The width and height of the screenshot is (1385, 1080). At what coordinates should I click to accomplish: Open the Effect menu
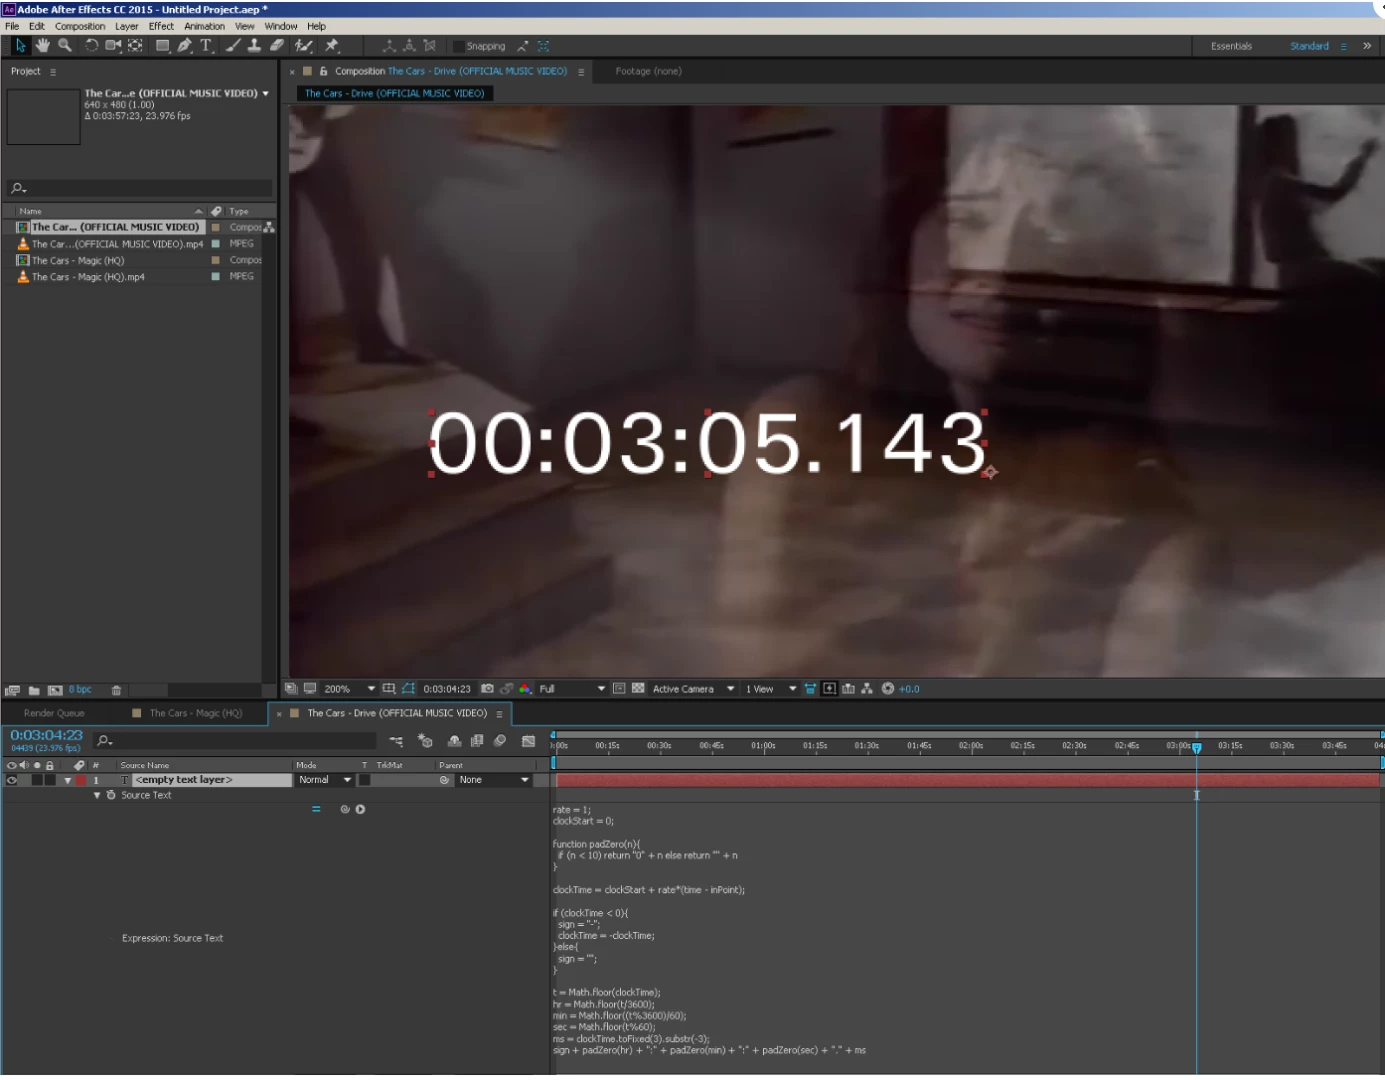click(161, 26)
